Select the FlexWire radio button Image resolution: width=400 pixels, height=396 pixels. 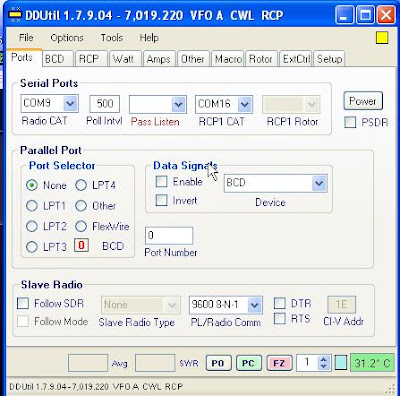(x=81, y=226)
